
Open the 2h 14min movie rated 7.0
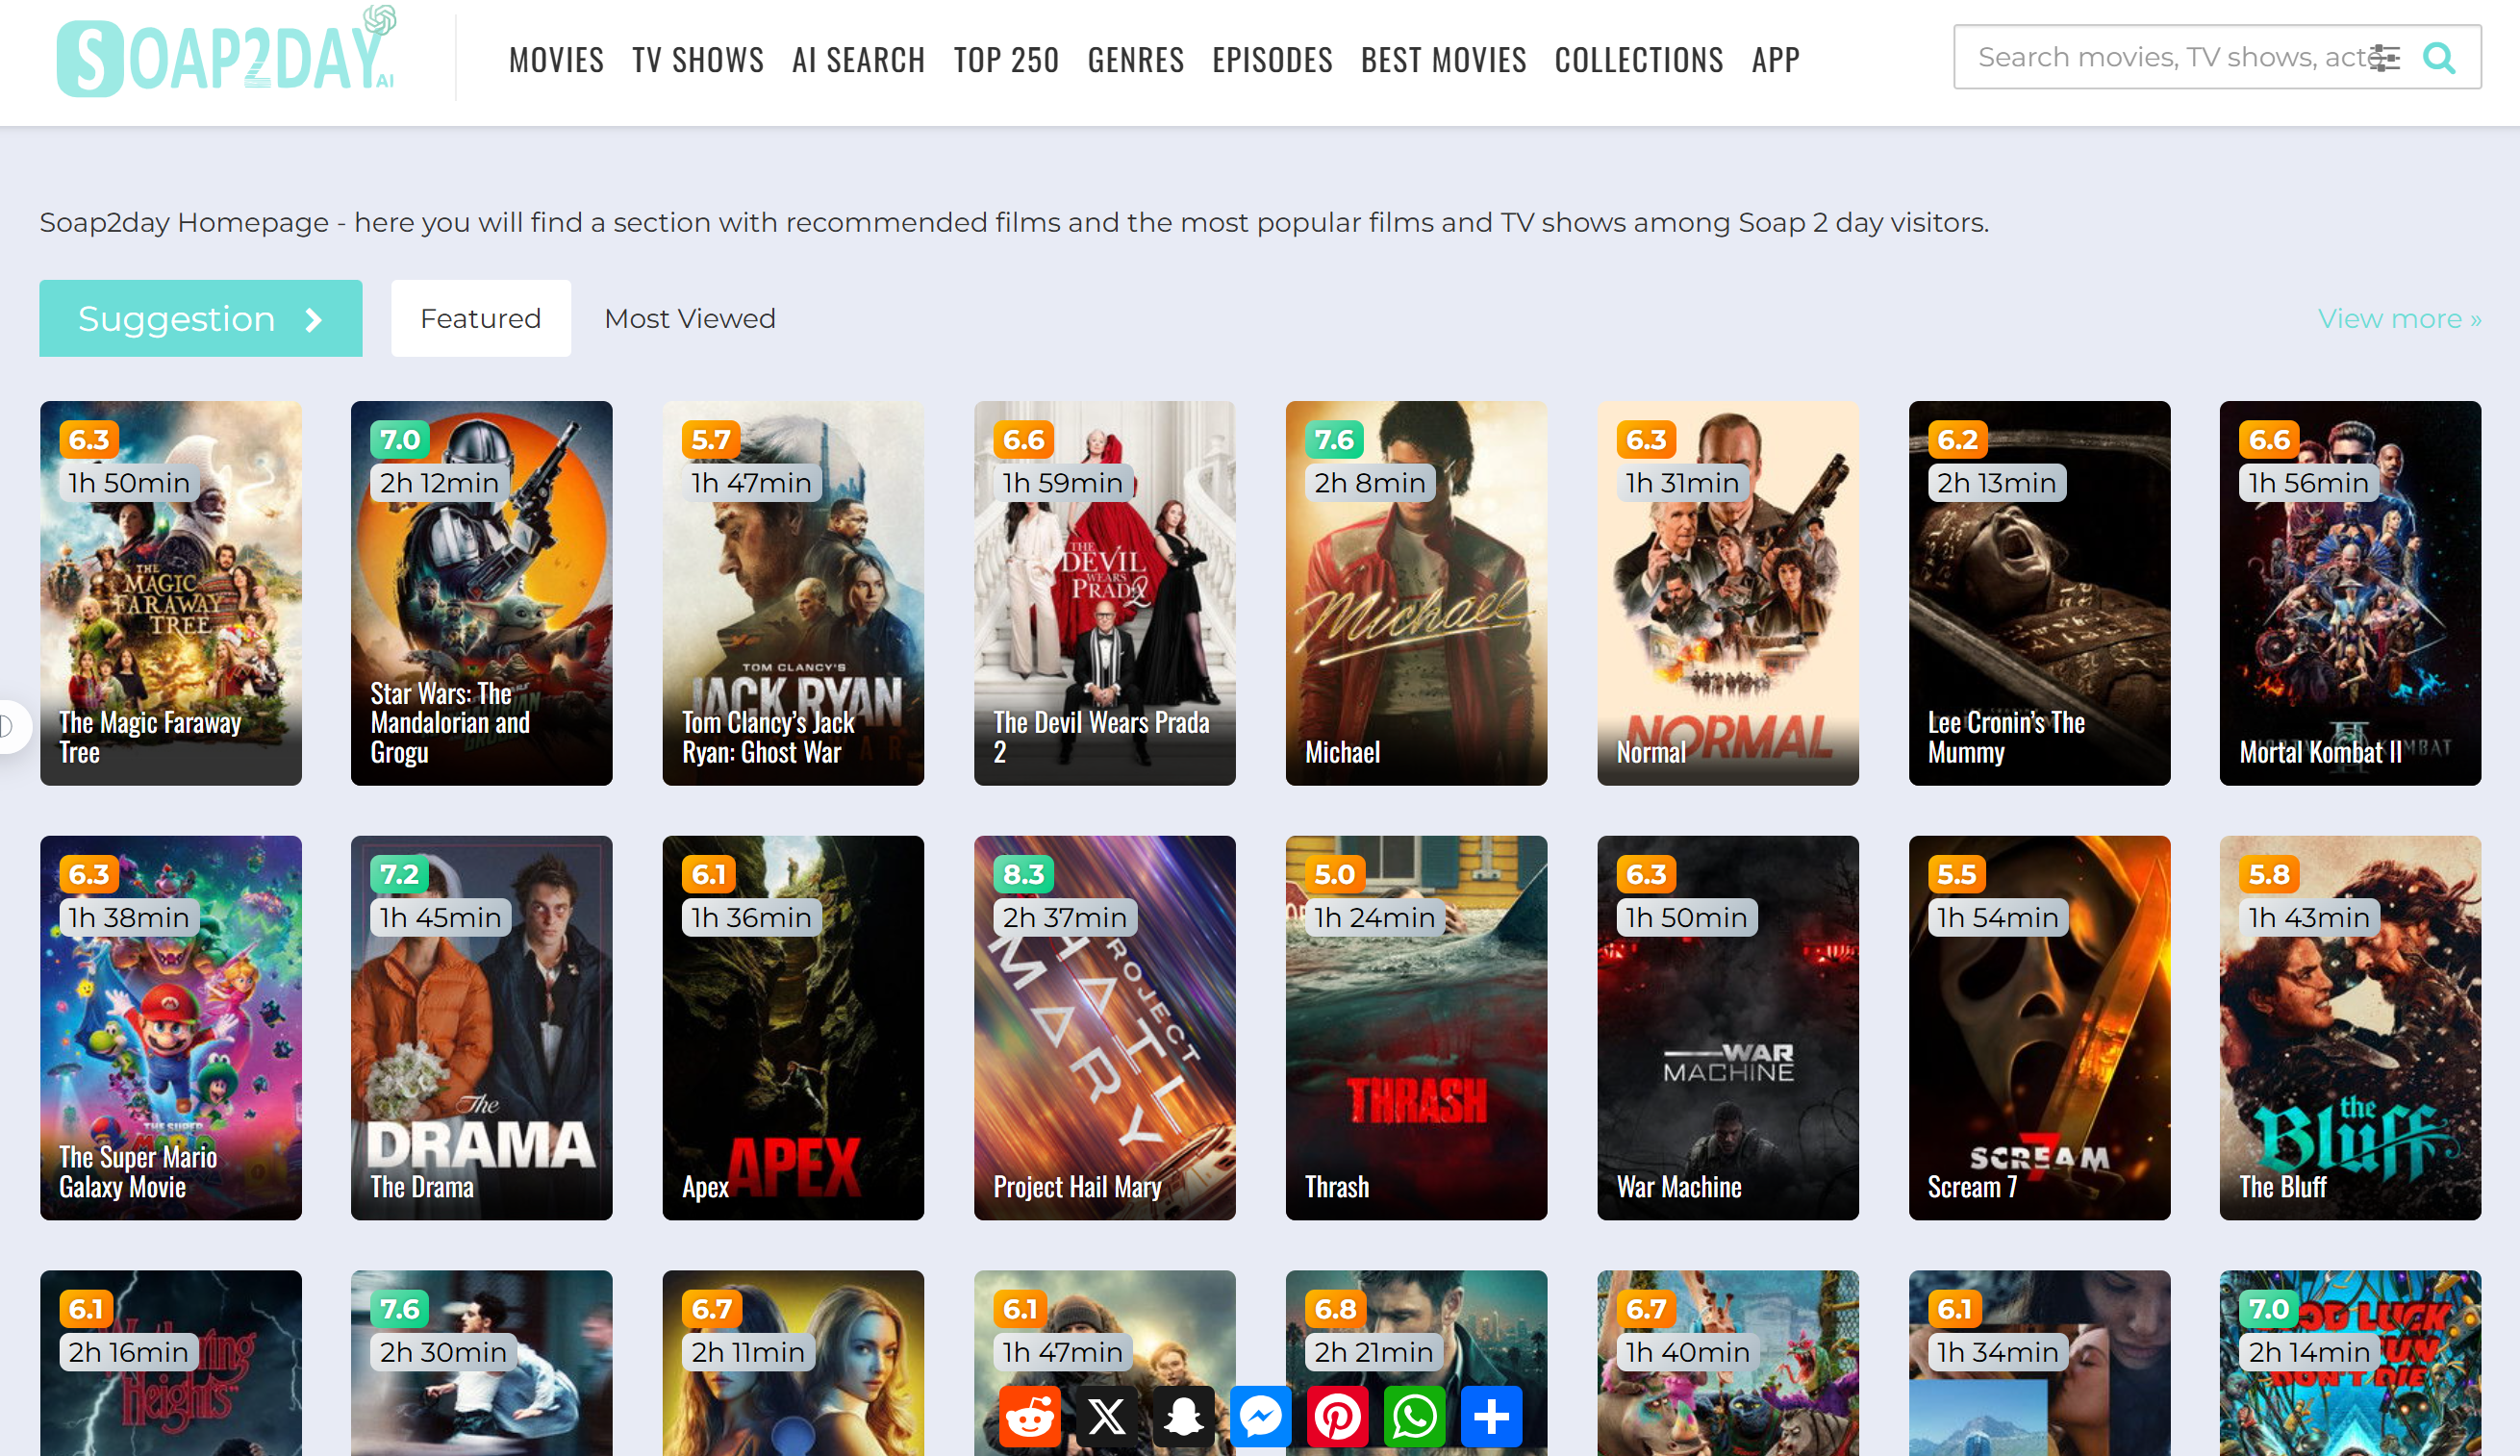tap(2351, 1363)
